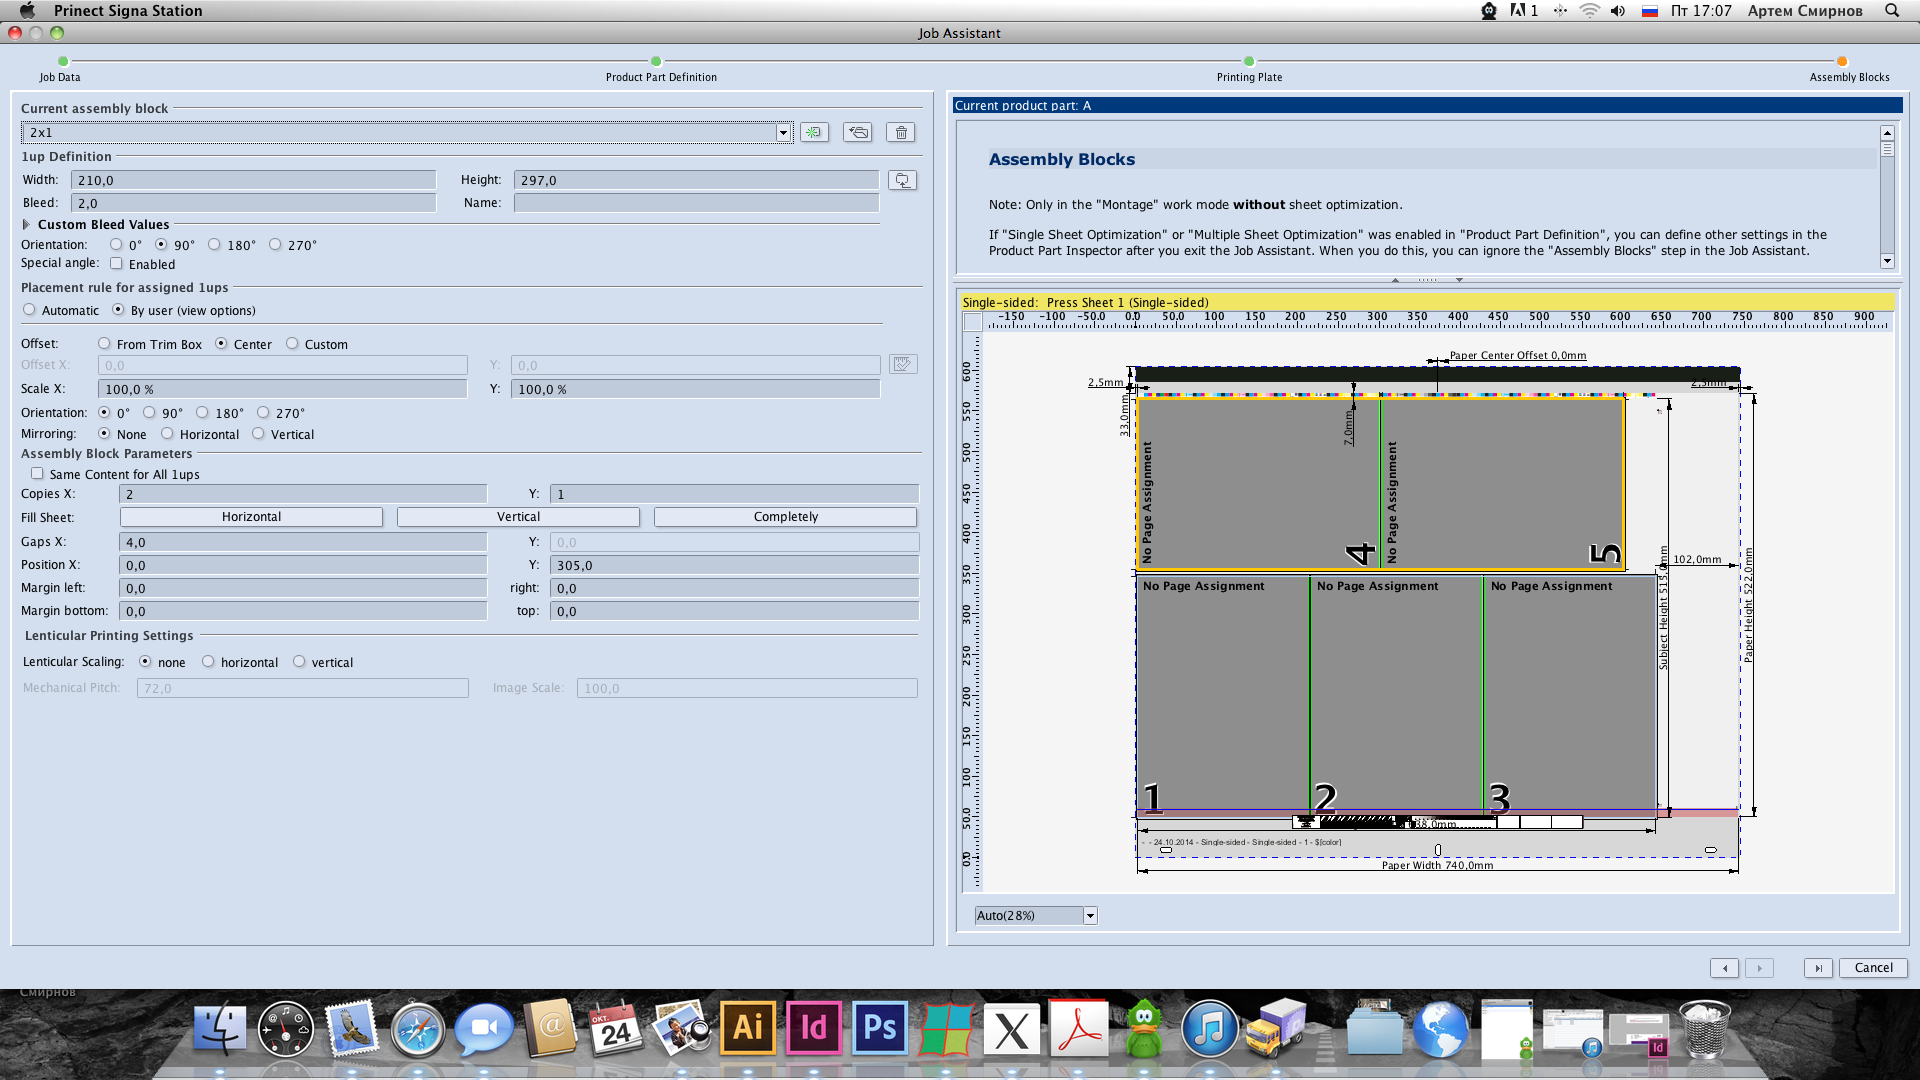Open Adobe InDesign from the dock

(814, 1028)
